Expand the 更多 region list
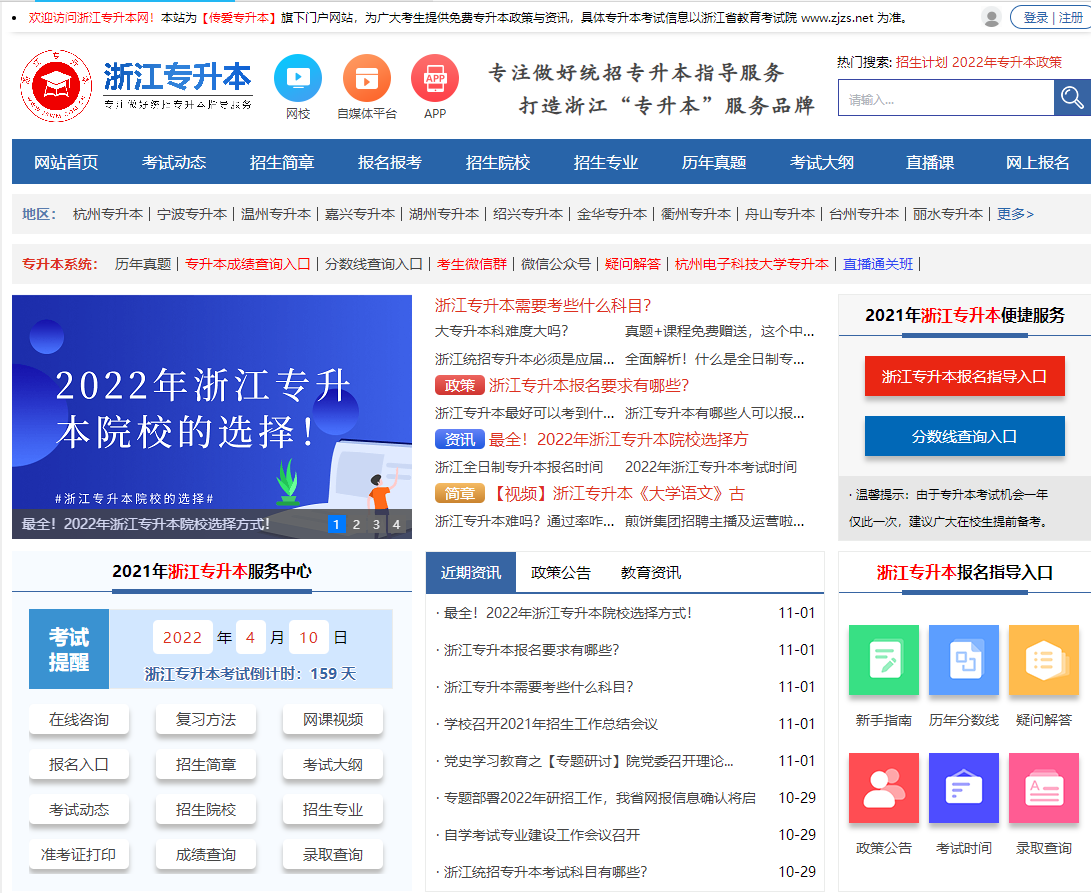 pyautogui.click(x=1014, y=214)
